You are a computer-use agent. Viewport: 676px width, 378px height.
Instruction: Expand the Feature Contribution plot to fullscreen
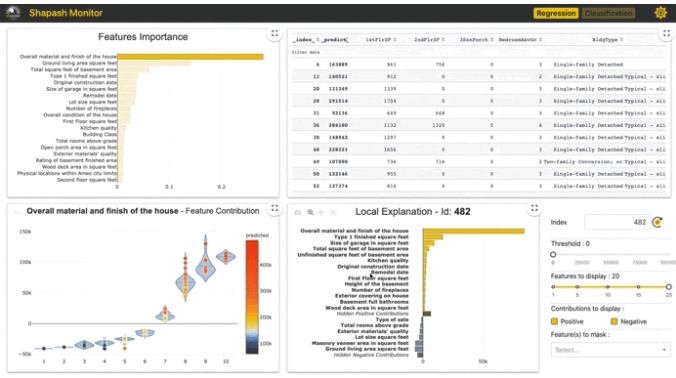coord(275,209)
